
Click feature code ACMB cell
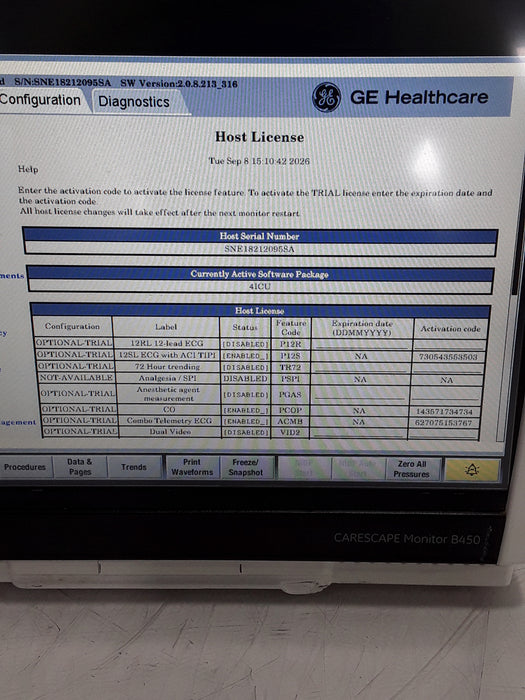coord(290,421)
